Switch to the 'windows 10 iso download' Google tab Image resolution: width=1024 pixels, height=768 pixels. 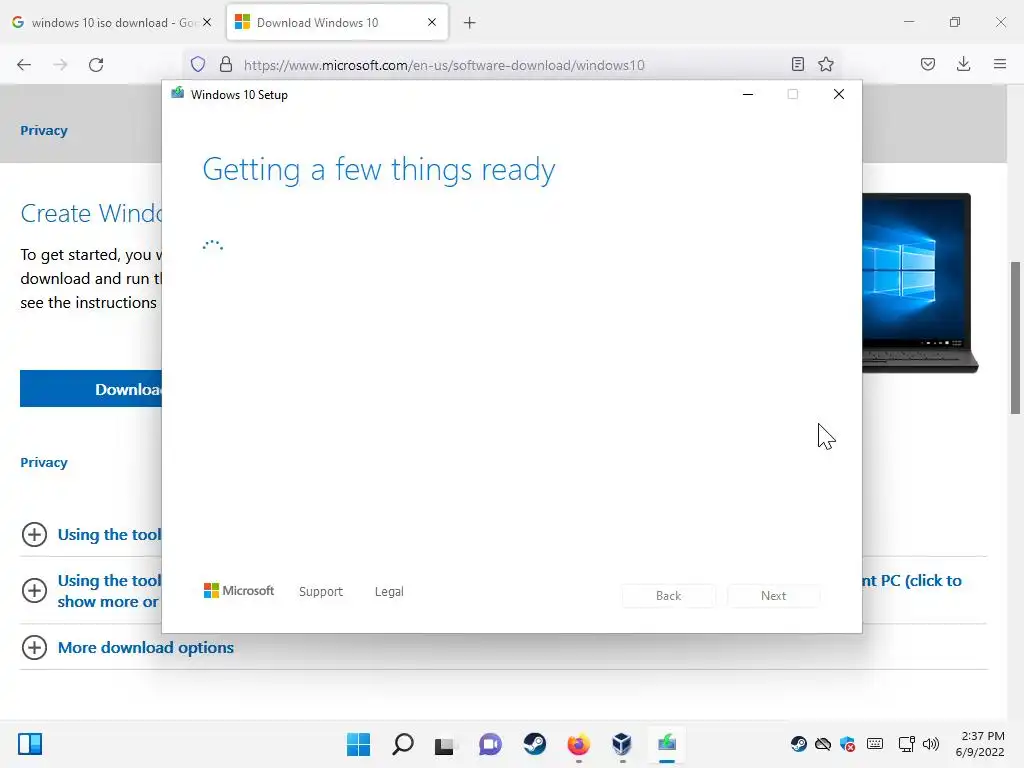coord(112,22)
